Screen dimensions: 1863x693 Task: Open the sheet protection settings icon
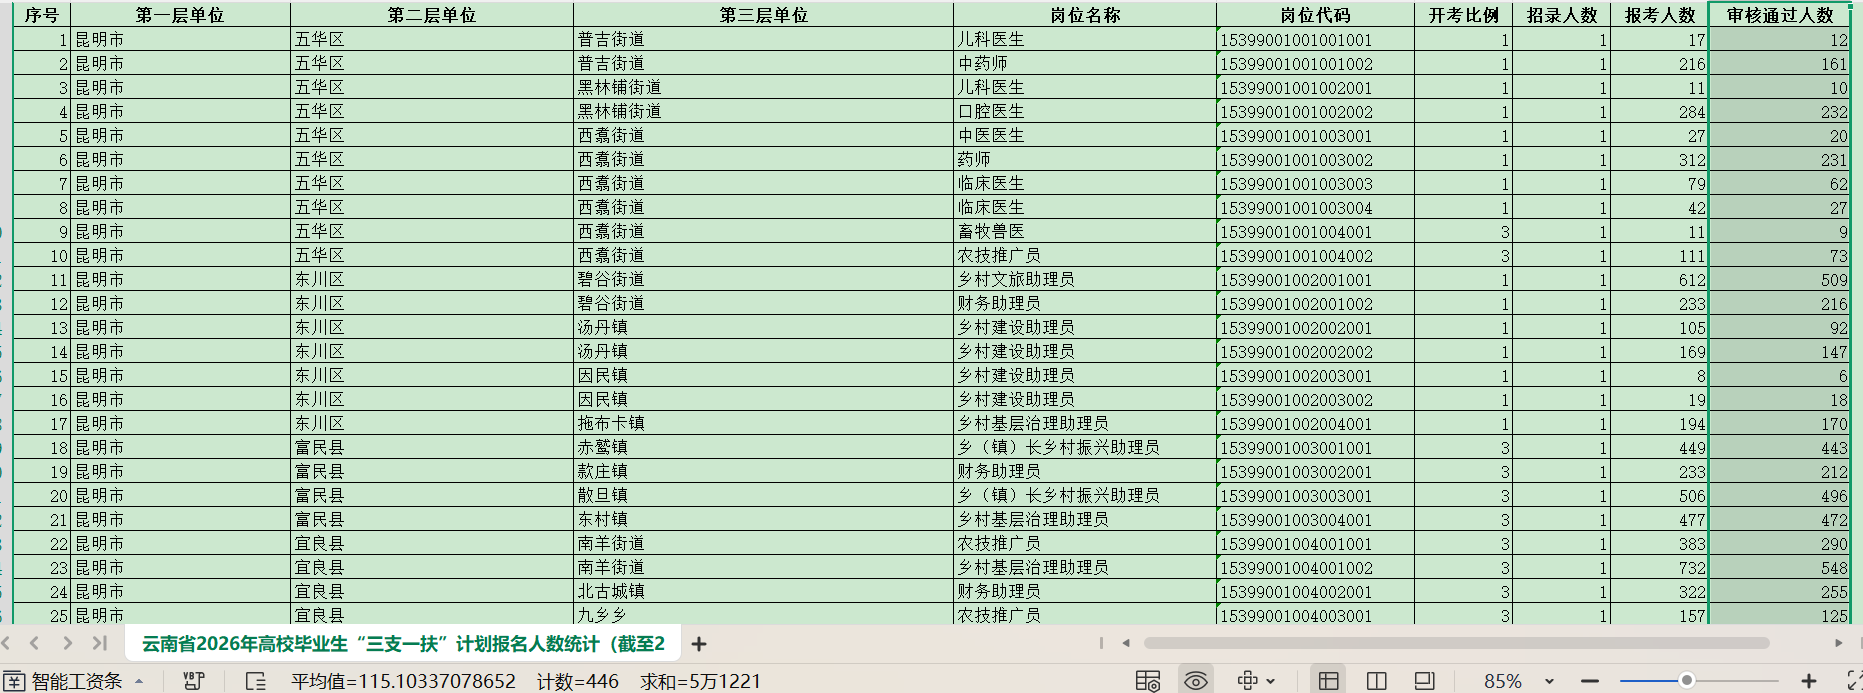click(1147, 681)
